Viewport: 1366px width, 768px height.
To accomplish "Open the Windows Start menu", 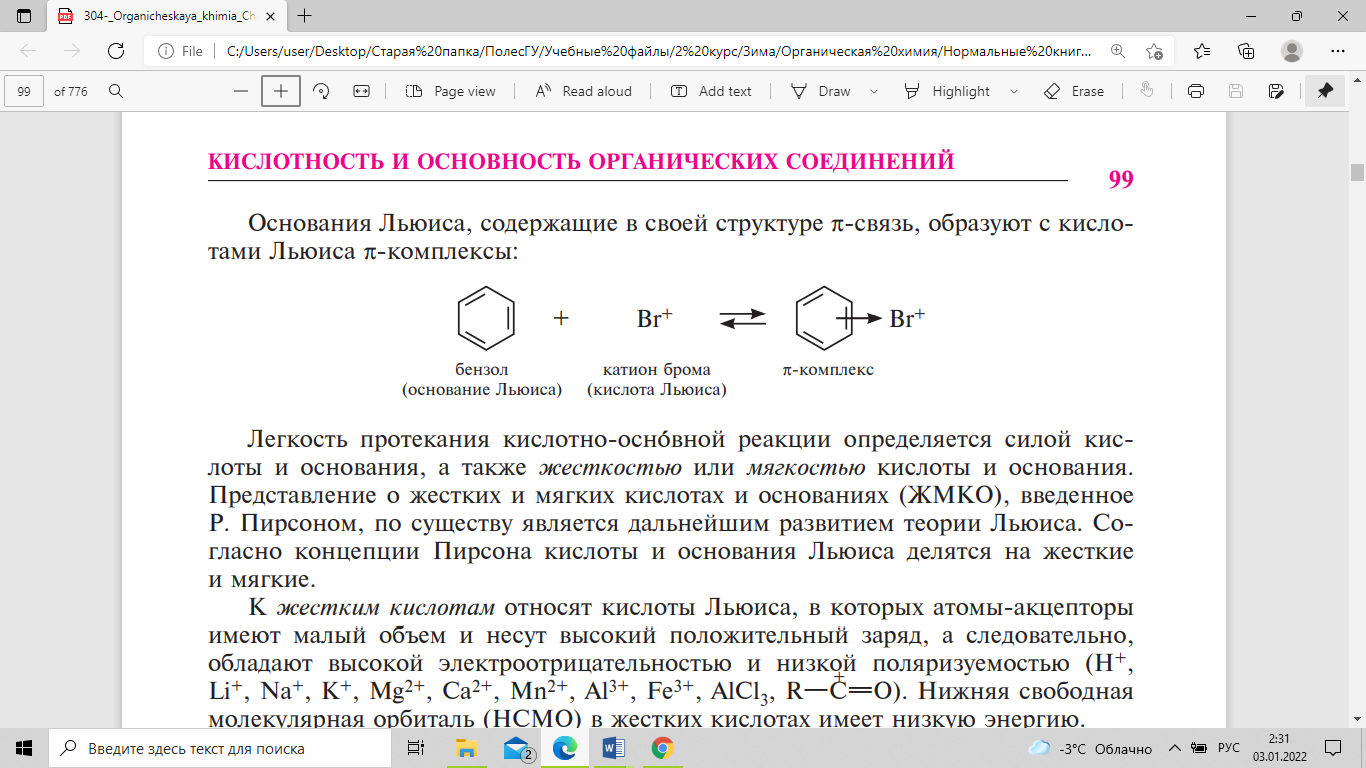I will (x=24, y=748).
